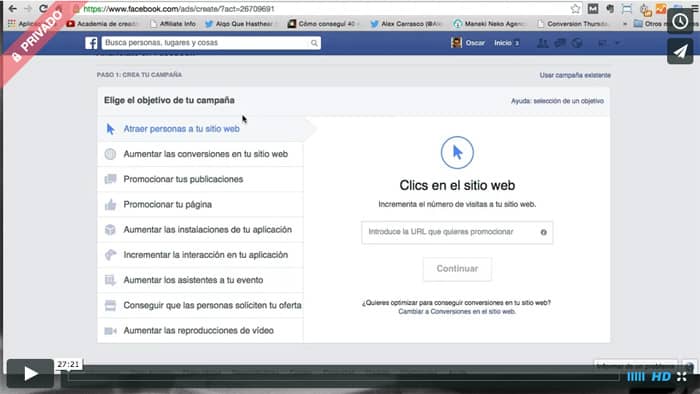The height and width of the screenshot is (394, 700).
Task: Click the Oscar profile name link
Action: click(x=475, y=43)
